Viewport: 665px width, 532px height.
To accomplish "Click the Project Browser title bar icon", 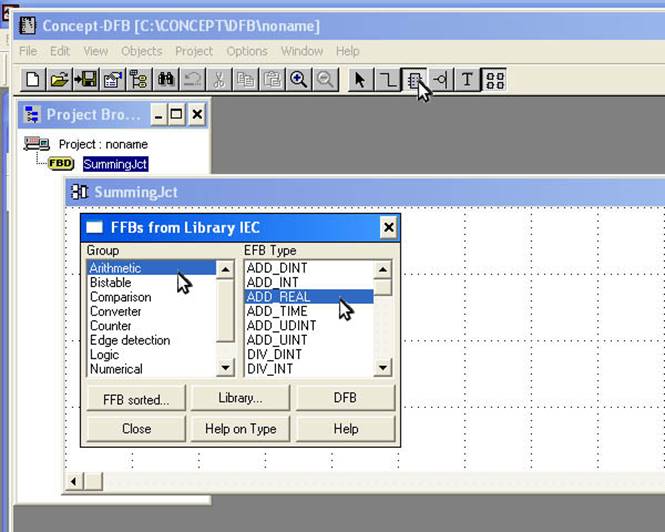I will [32, 115].
